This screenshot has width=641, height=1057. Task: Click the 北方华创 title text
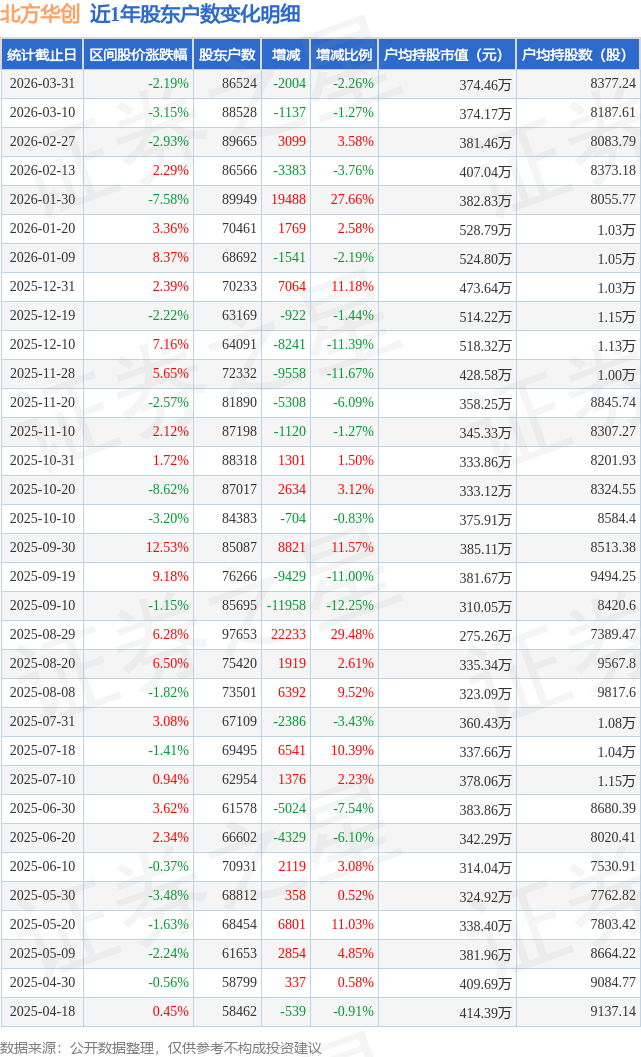click(x=41, y=15)
